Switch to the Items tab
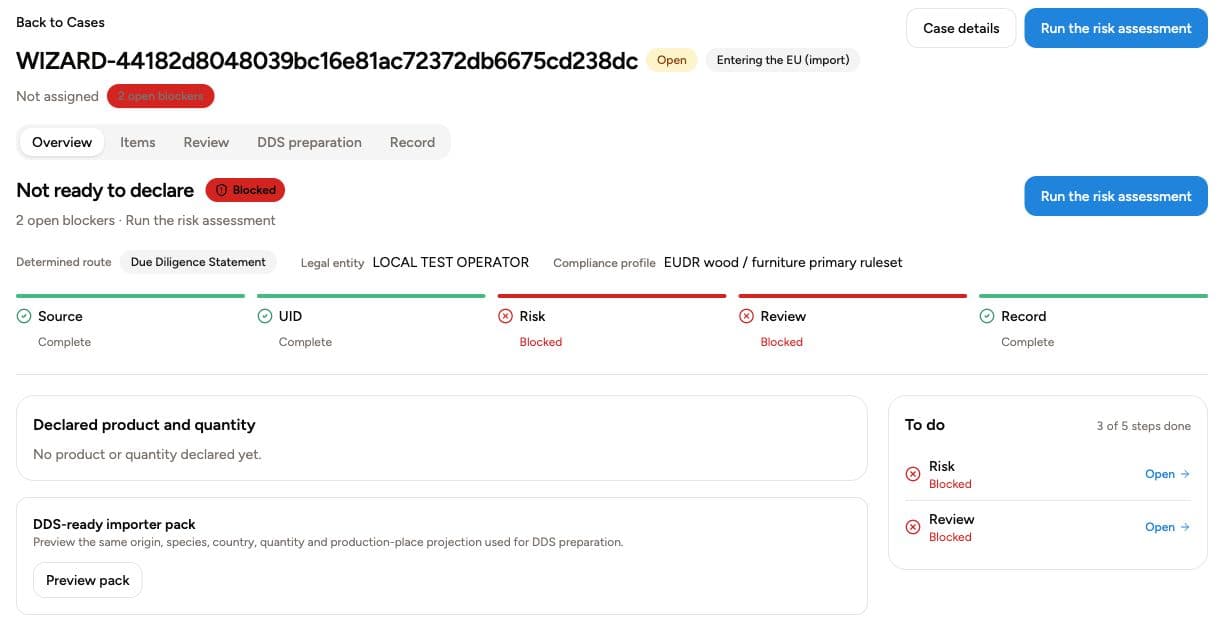Viewport: 1224px width, 623px height. (x=138, y=142)
